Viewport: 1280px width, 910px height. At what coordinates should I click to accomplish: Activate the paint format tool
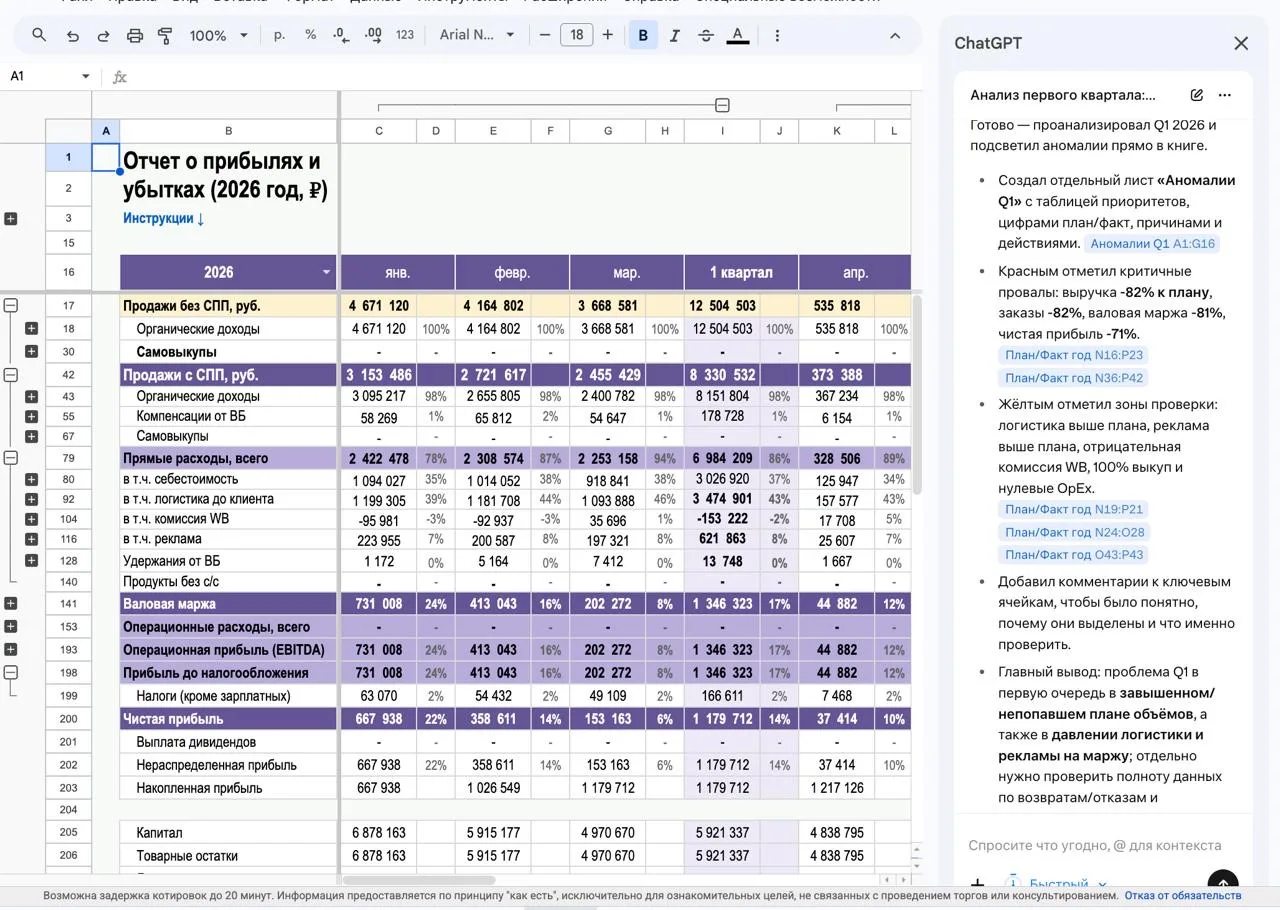point(166,35)
